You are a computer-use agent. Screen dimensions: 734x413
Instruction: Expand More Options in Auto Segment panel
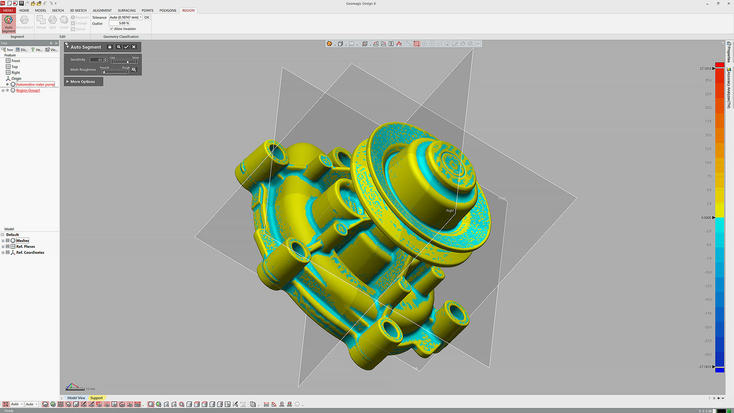(x=83, y=81)
